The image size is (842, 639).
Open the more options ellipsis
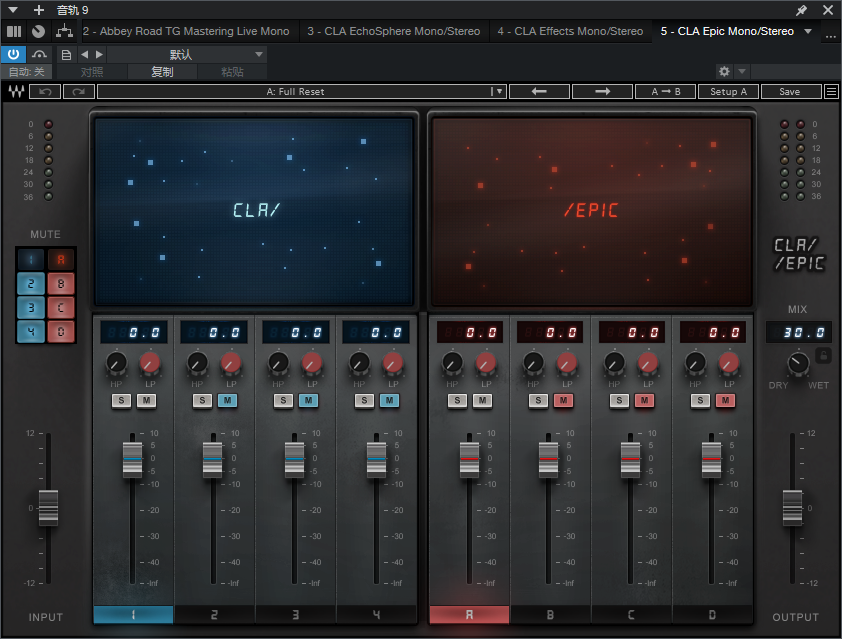[831, 35]
